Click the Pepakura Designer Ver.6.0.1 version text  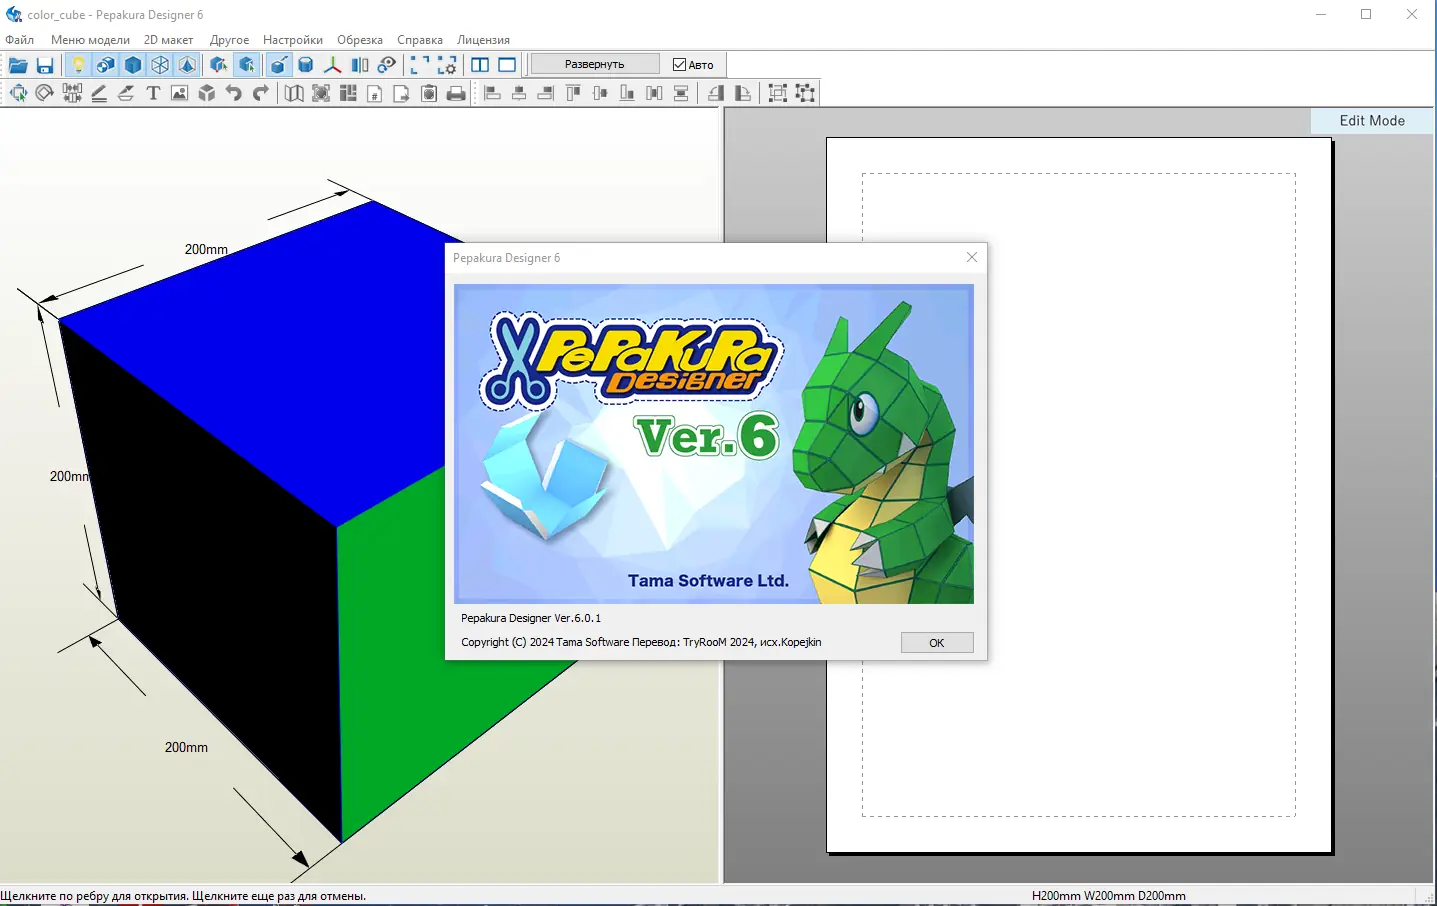(x=531, y=618)
